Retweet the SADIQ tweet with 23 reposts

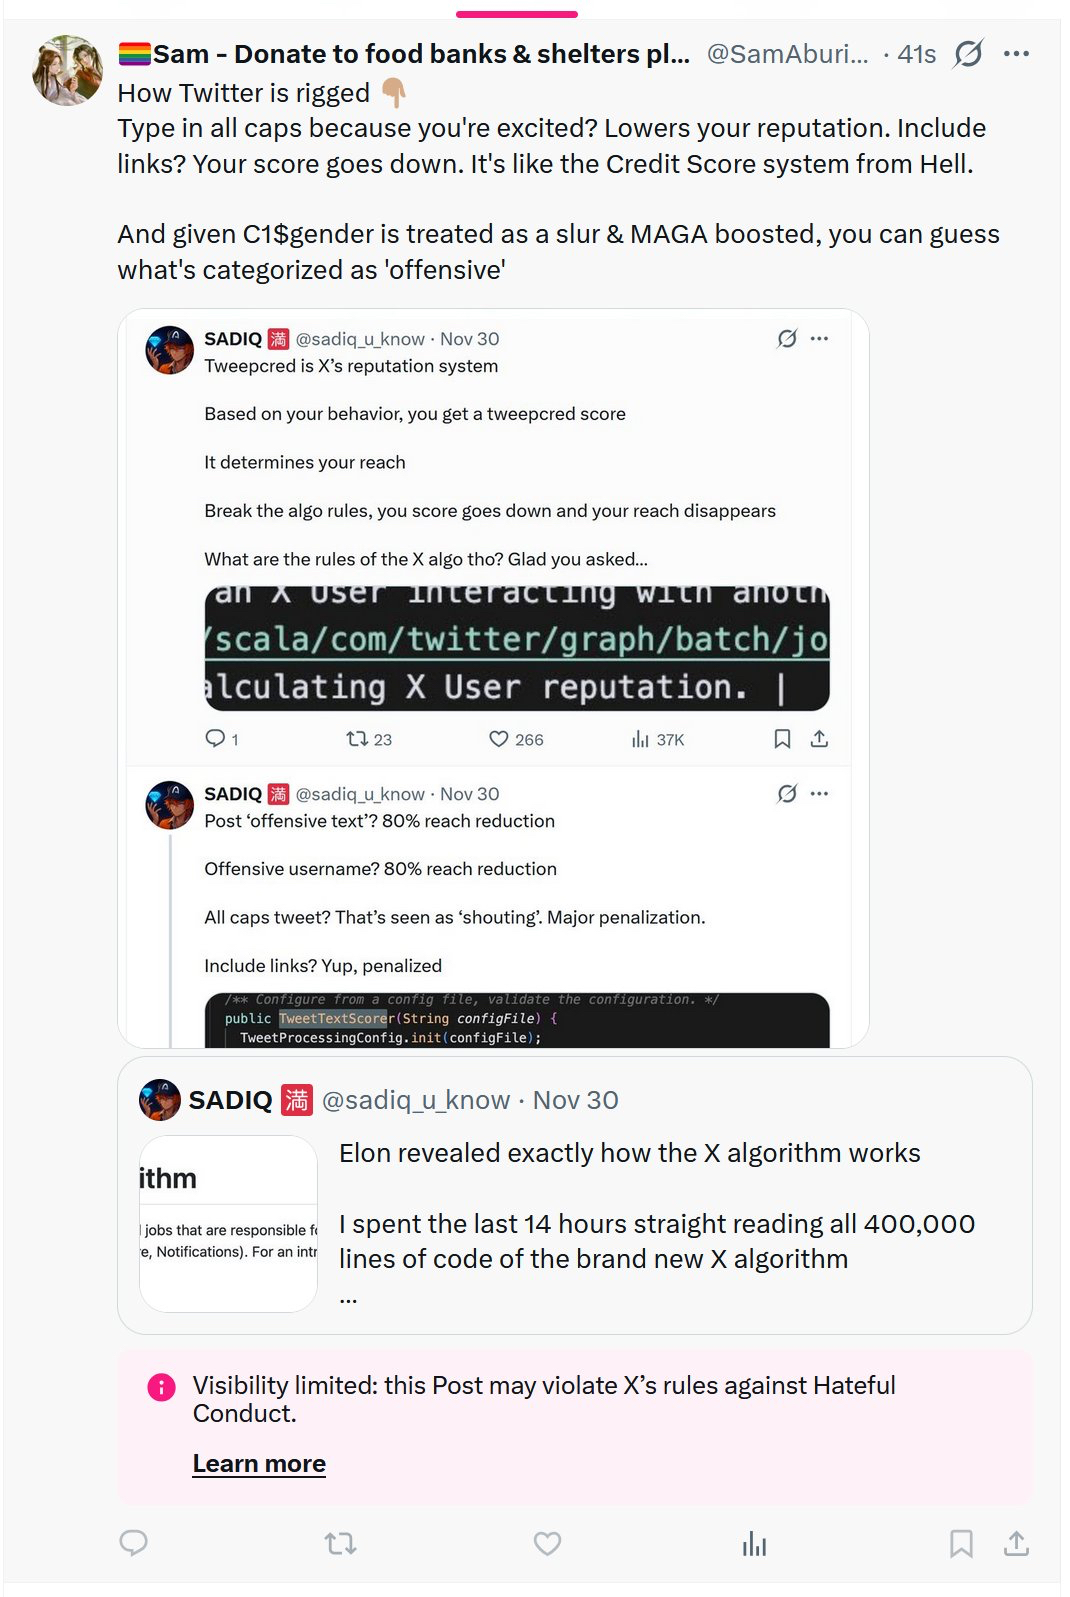tap(357, 739)
